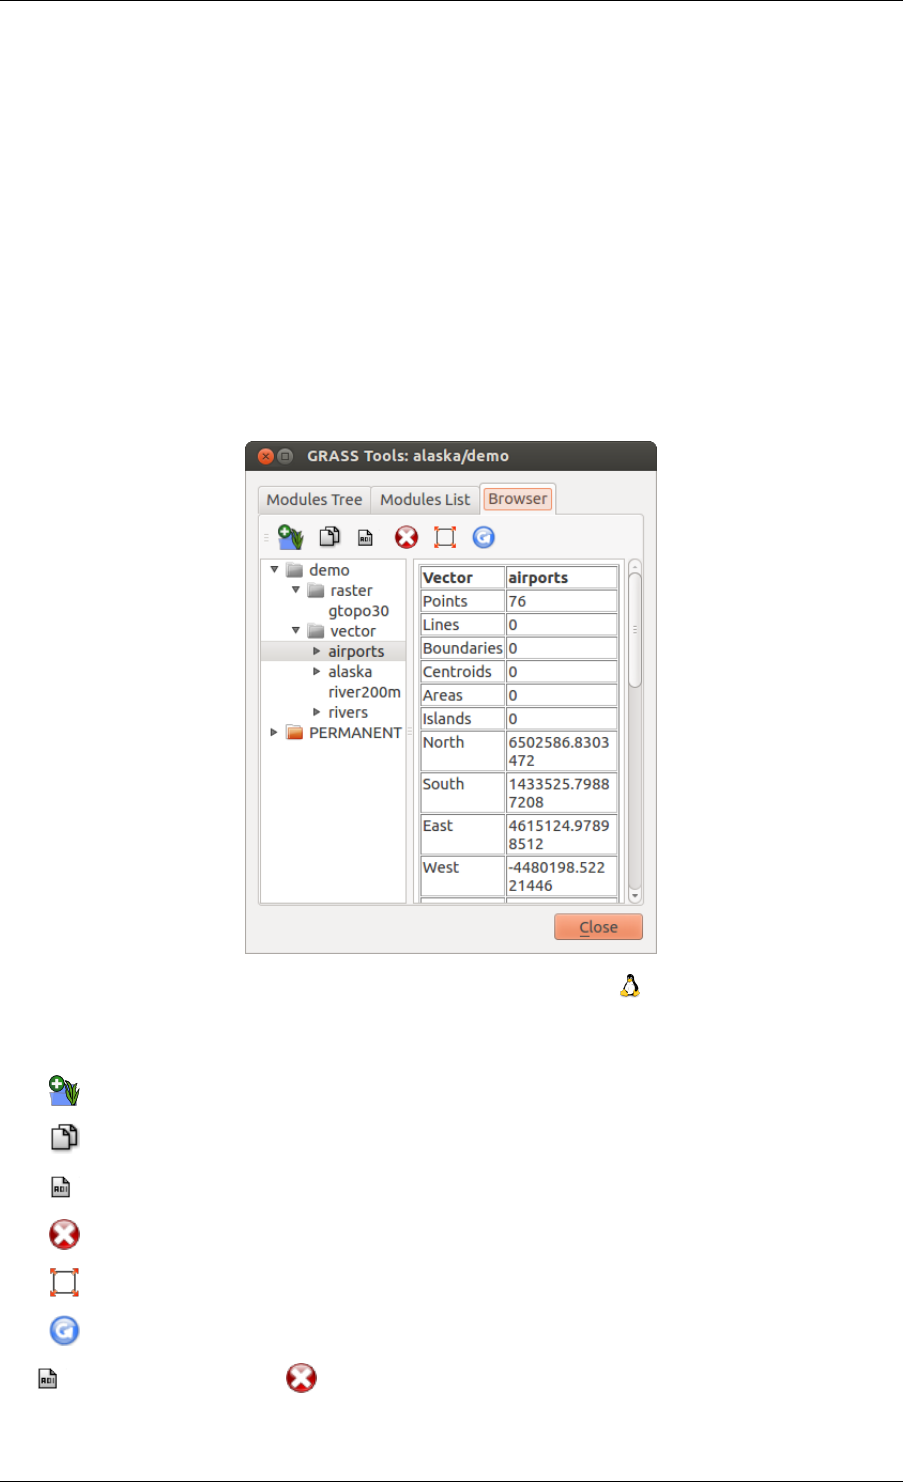This screenshot has height=1482, width=903.
Task: Click the add selected map to canvas icon
Action: [290, 537]
